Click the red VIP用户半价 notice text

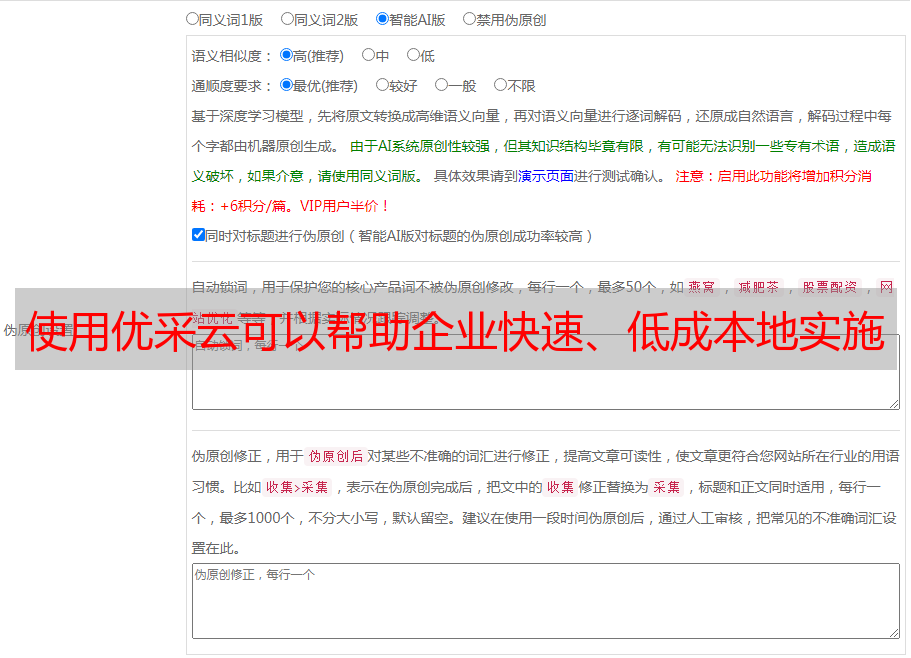[344, 206]
